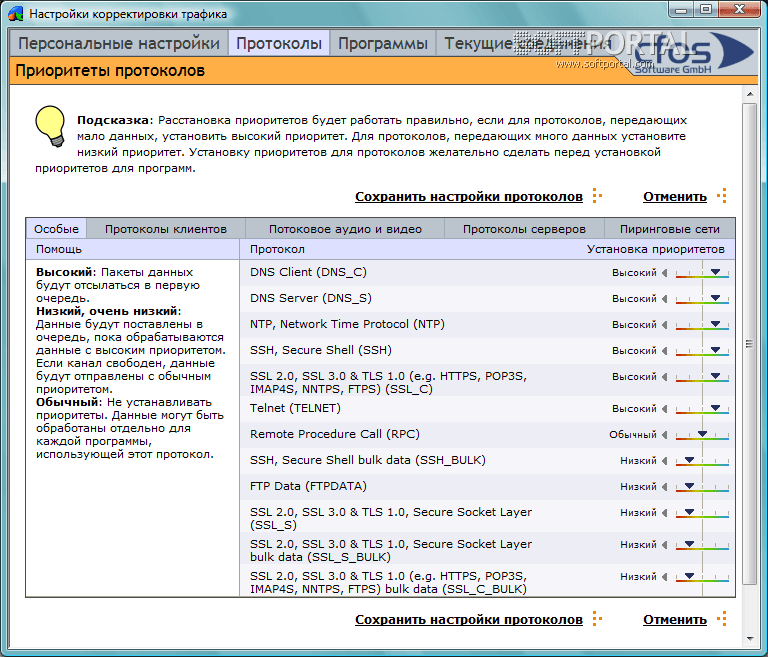Screen dimensions: 768x657
Task: Adjust SSL_C_BULK priority slider
Action: tap(702, 577)
